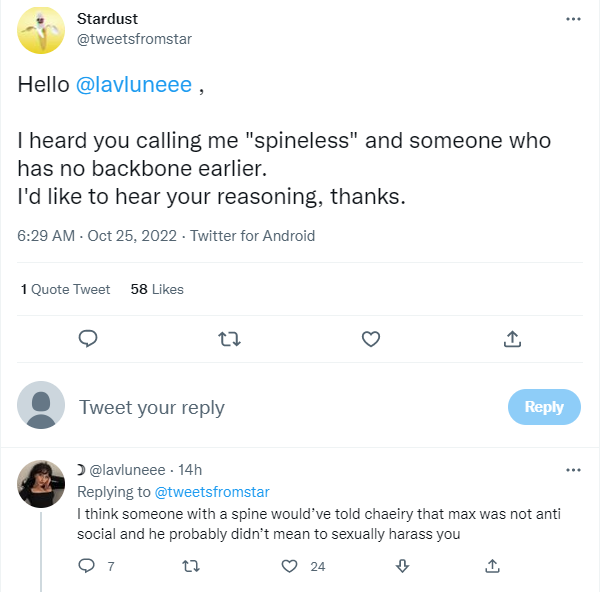Screen dimensions: 601x592
Task: Open more options on Stardust's tweet
Action: click(x=573, y=19)
